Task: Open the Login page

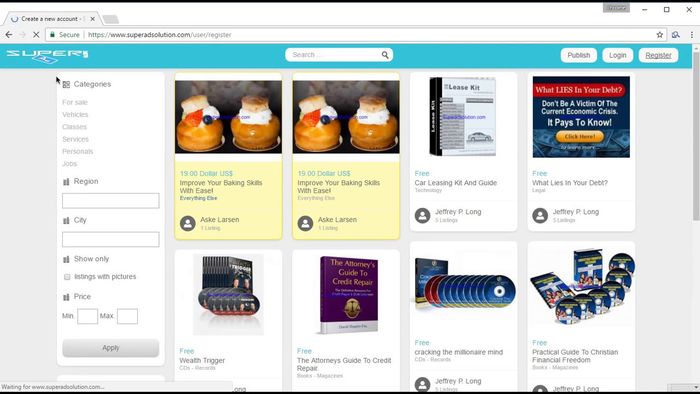Action: 617,55
